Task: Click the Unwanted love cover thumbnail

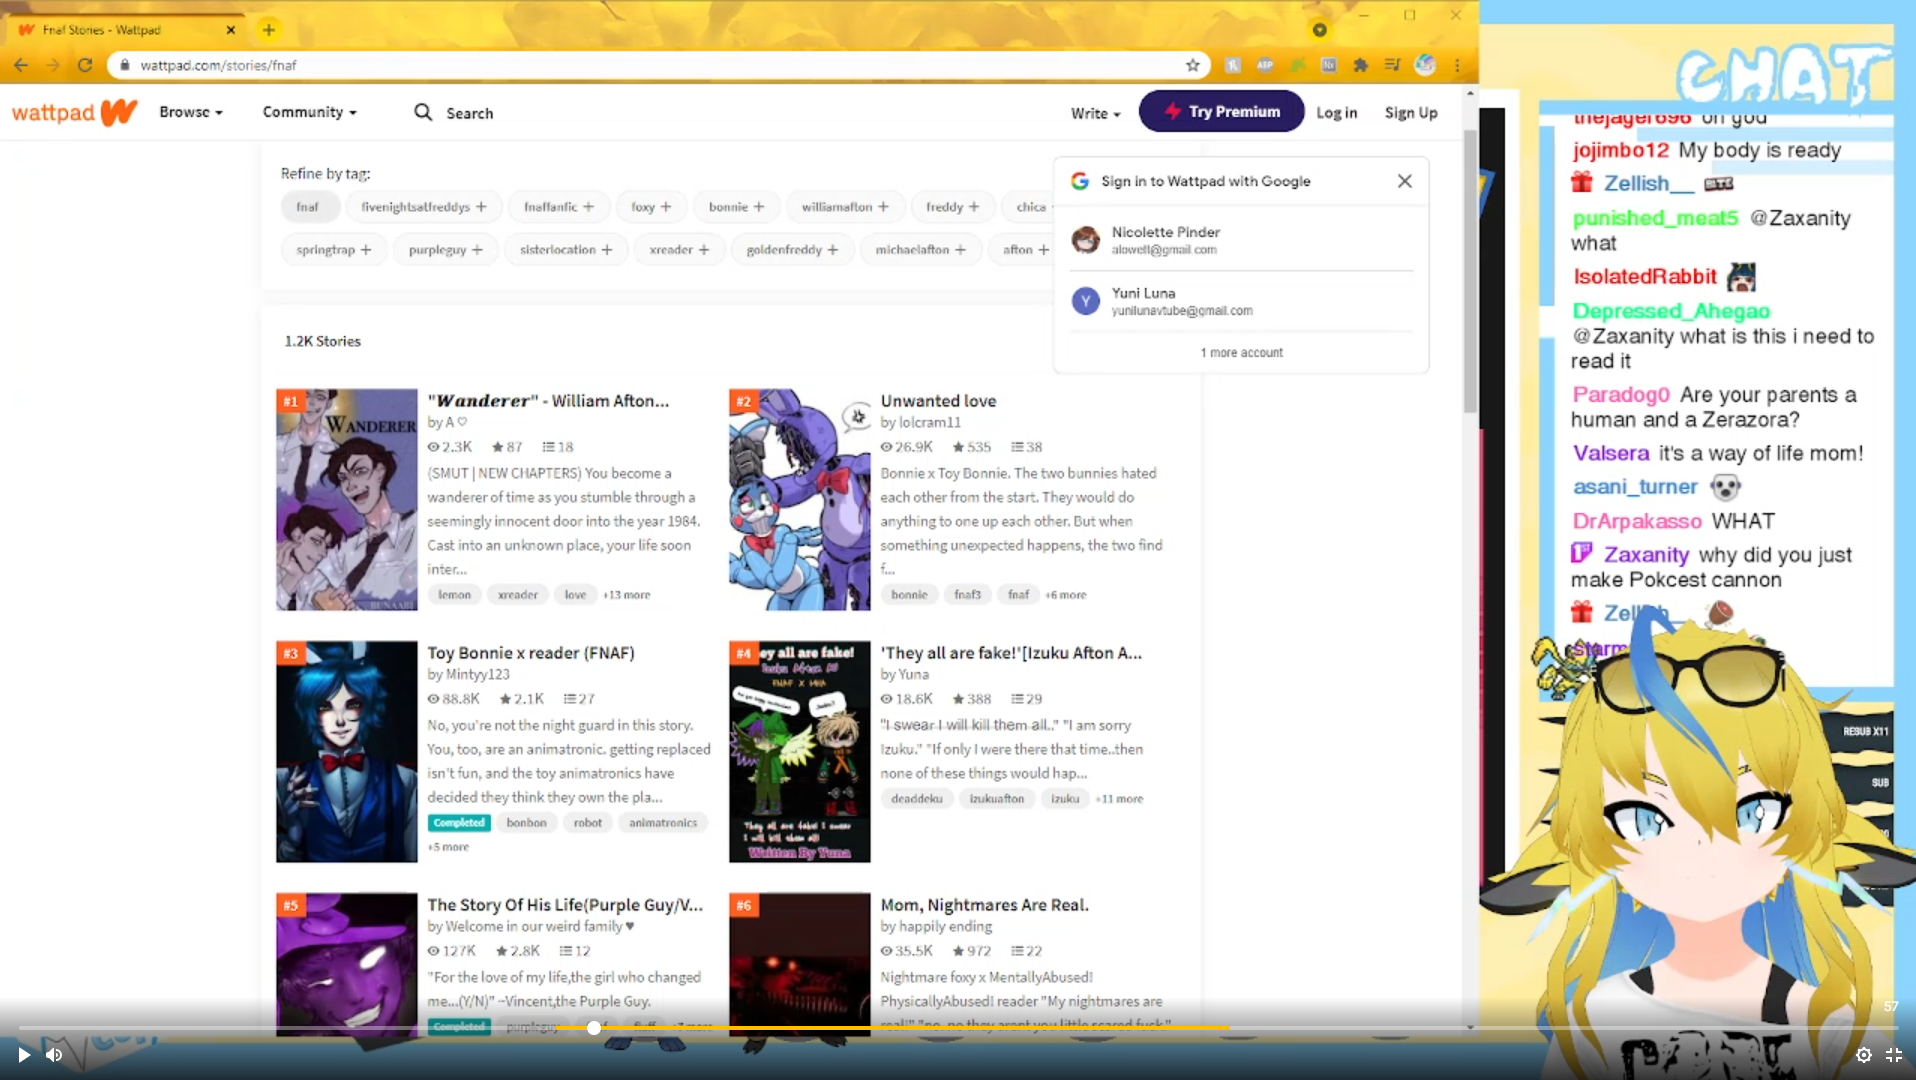Action: [x=800, y=500]
